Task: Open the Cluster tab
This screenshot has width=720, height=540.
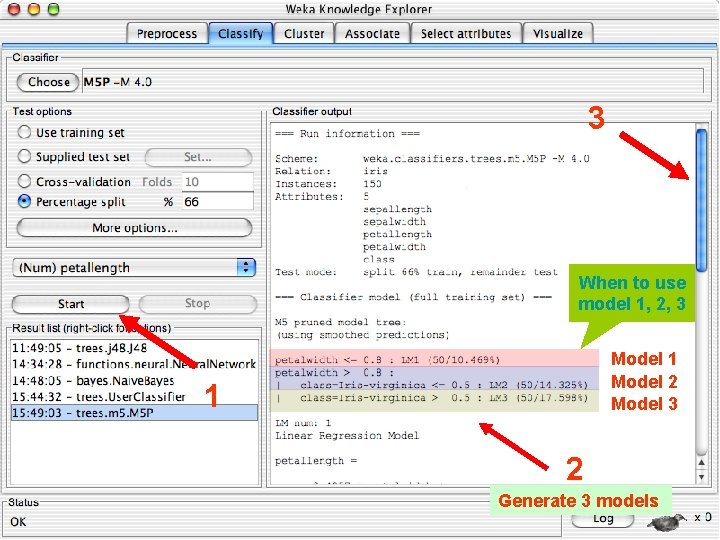Action: 304,34
